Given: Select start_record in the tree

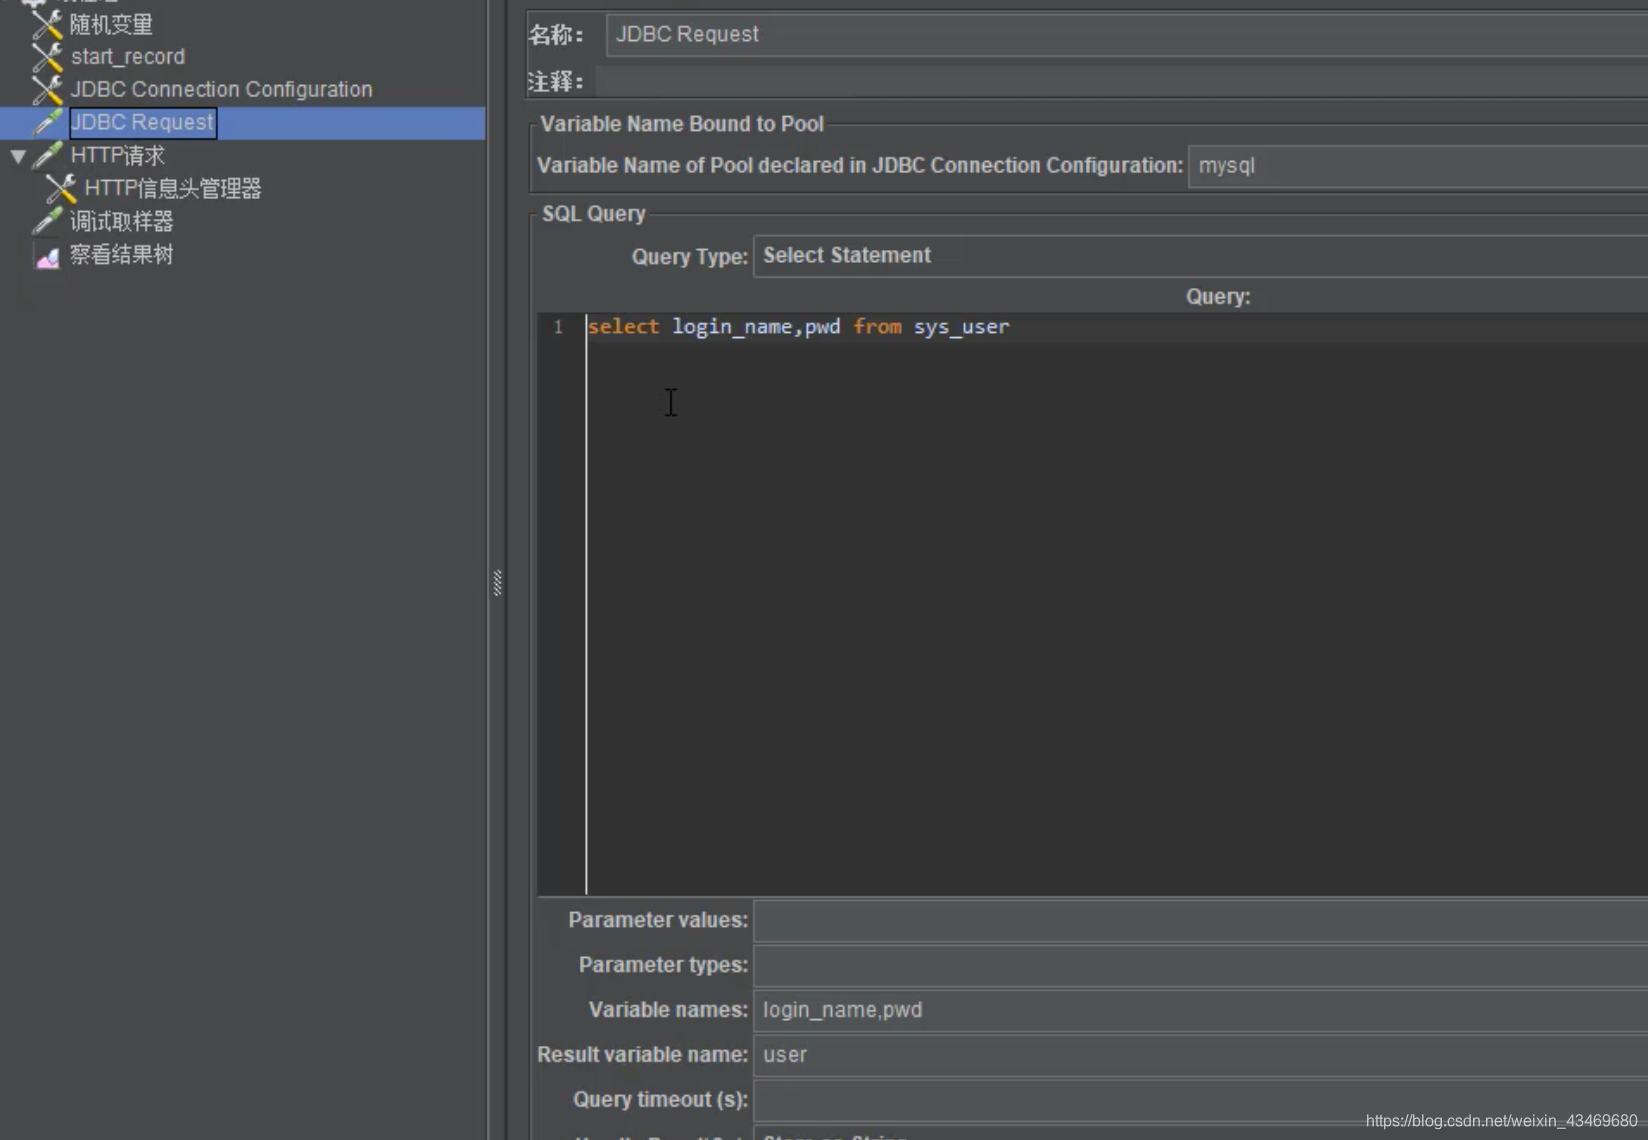Looking at the screenshot, I should coord(127,57).
